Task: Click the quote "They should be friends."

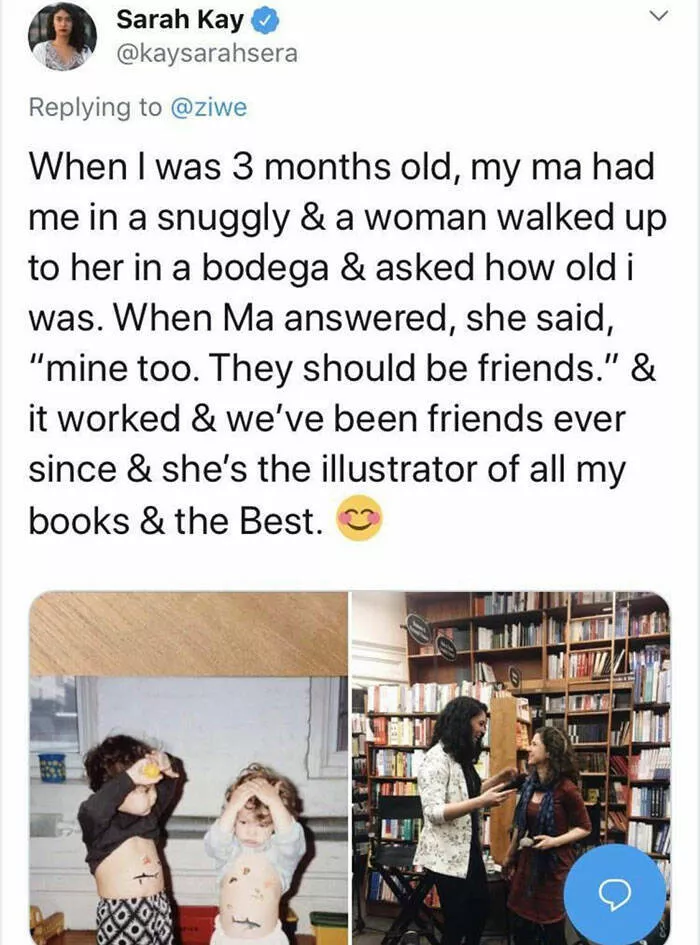Action: point(405,368)
